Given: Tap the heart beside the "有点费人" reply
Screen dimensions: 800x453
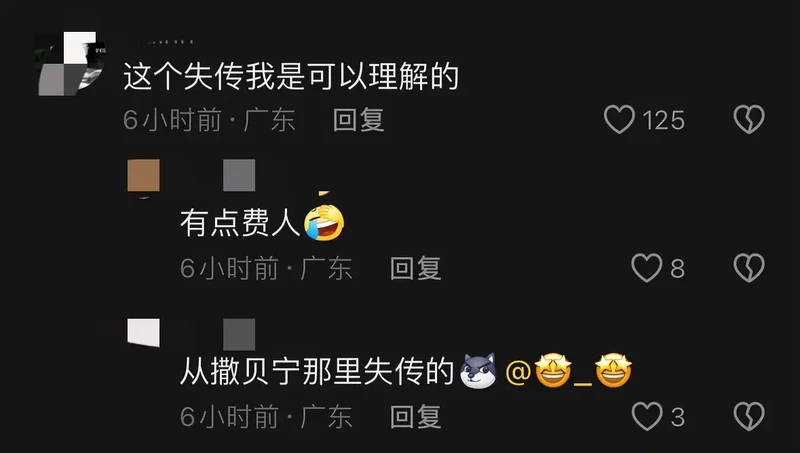Looking at the screenshot, I should coord(646,268).
